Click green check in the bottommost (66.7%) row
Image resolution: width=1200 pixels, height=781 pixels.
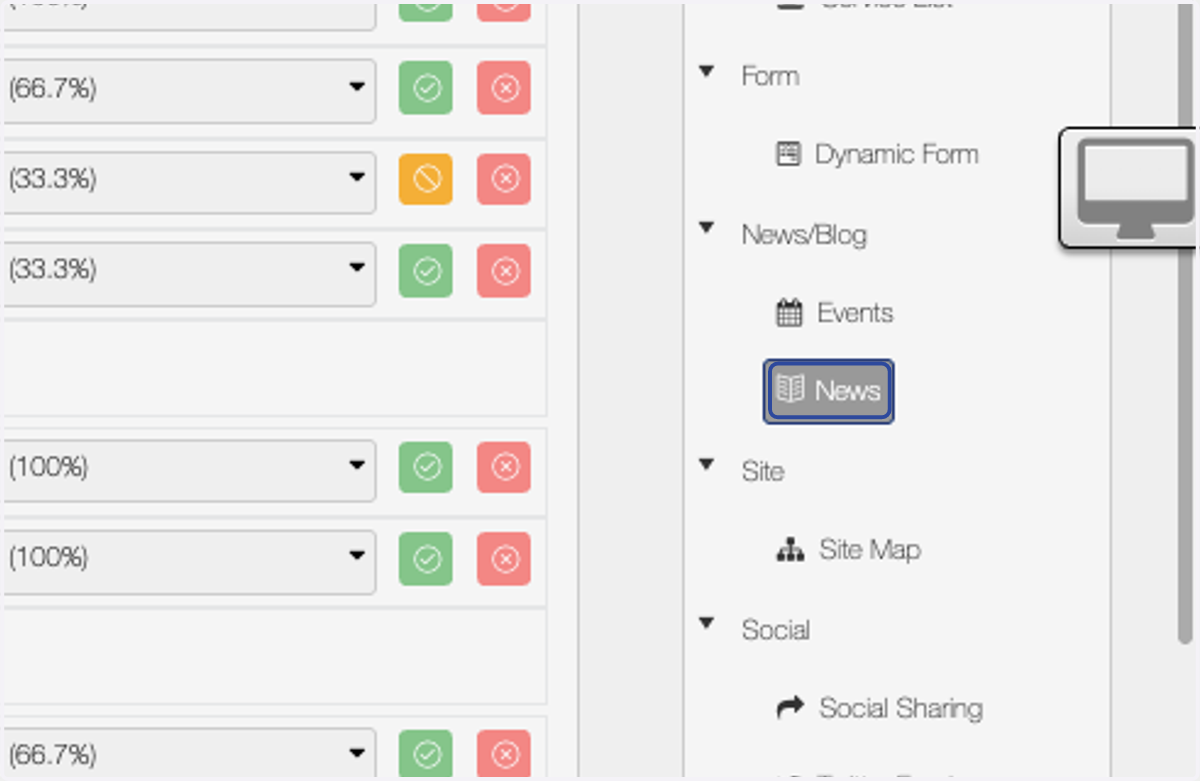click(x=426, y=755)
